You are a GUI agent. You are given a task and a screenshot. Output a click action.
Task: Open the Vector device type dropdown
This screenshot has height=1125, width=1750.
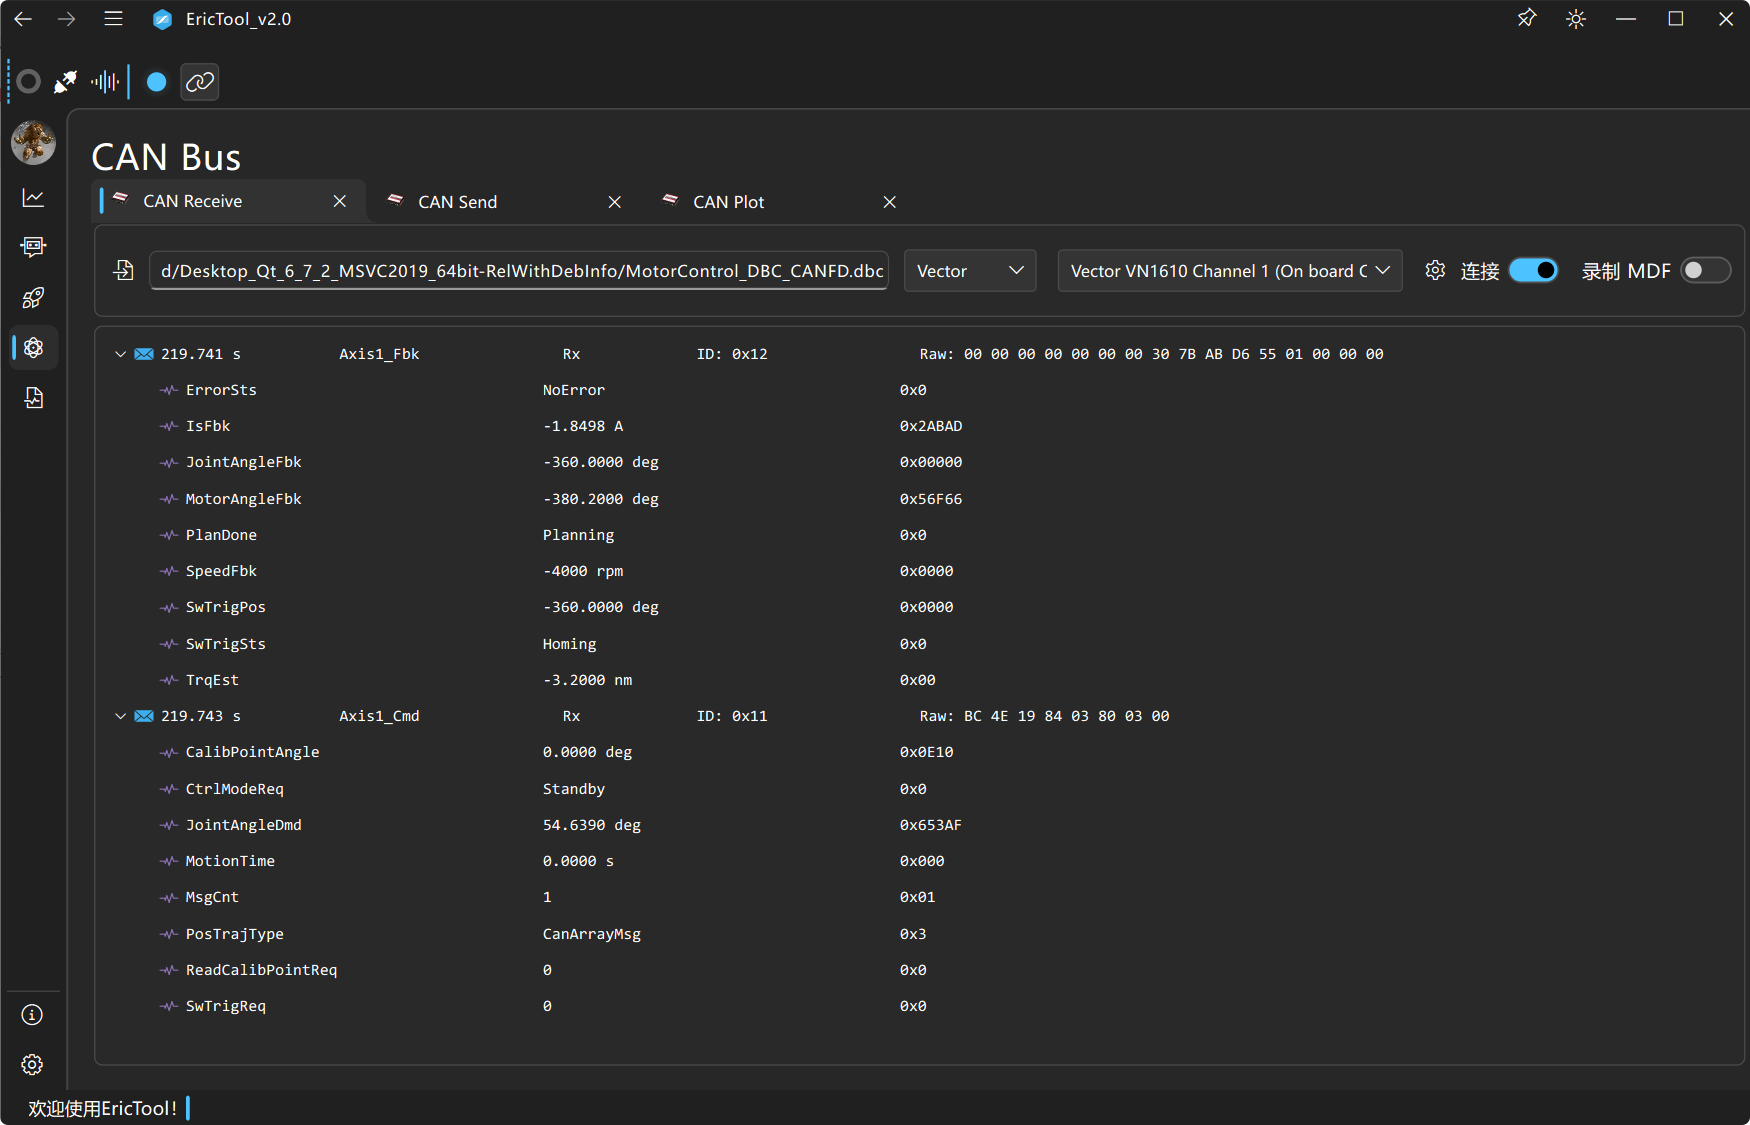coord(969,271)
